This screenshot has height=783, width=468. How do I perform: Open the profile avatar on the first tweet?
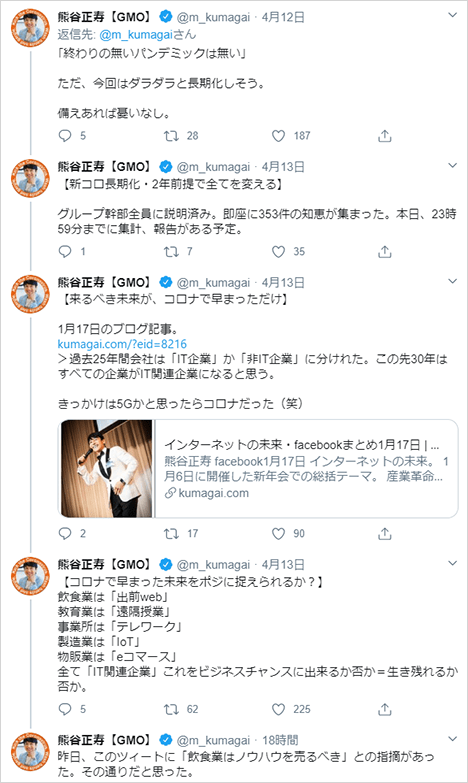(30, 28)
